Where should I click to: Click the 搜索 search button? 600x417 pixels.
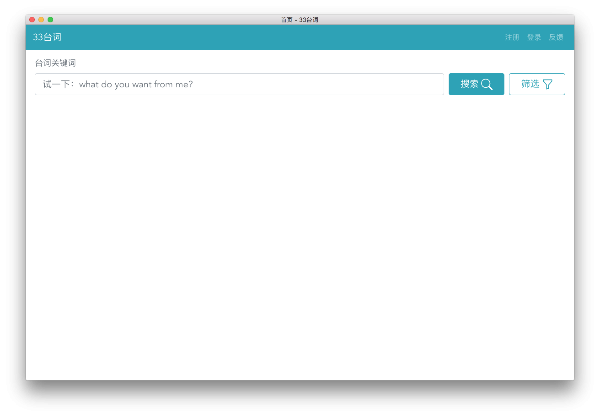point(476,84)
